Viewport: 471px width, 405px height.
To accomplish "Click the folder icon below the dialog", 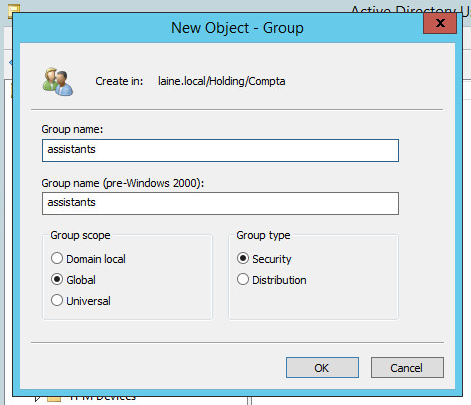I will point(54,399).
